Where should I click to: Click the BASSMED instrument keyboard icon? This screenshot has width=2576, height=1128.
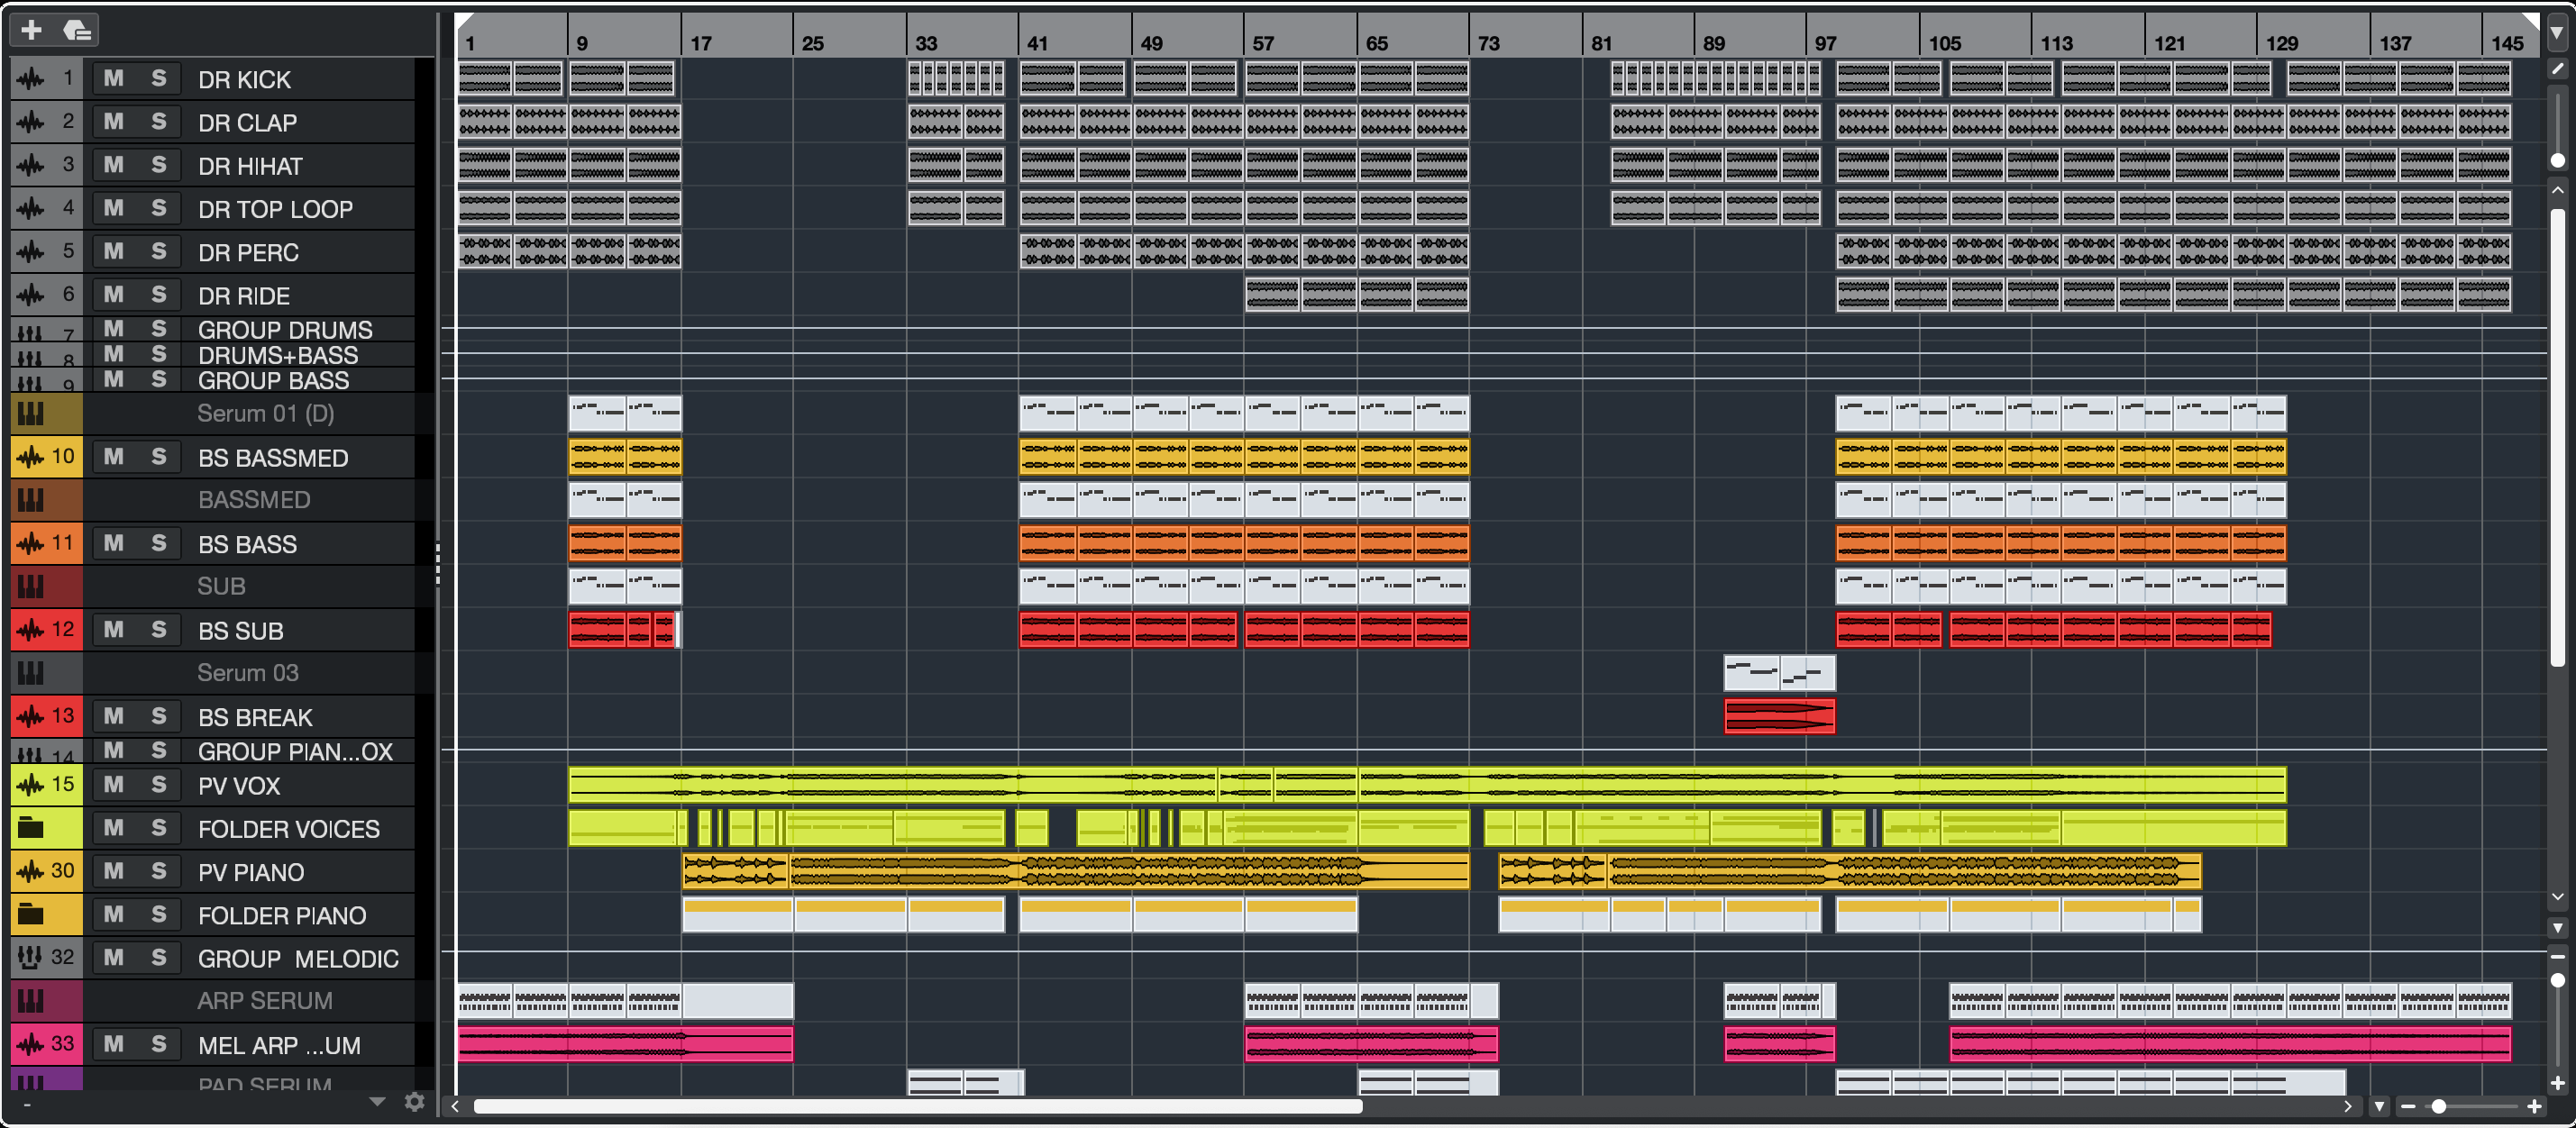click(31, 500)
